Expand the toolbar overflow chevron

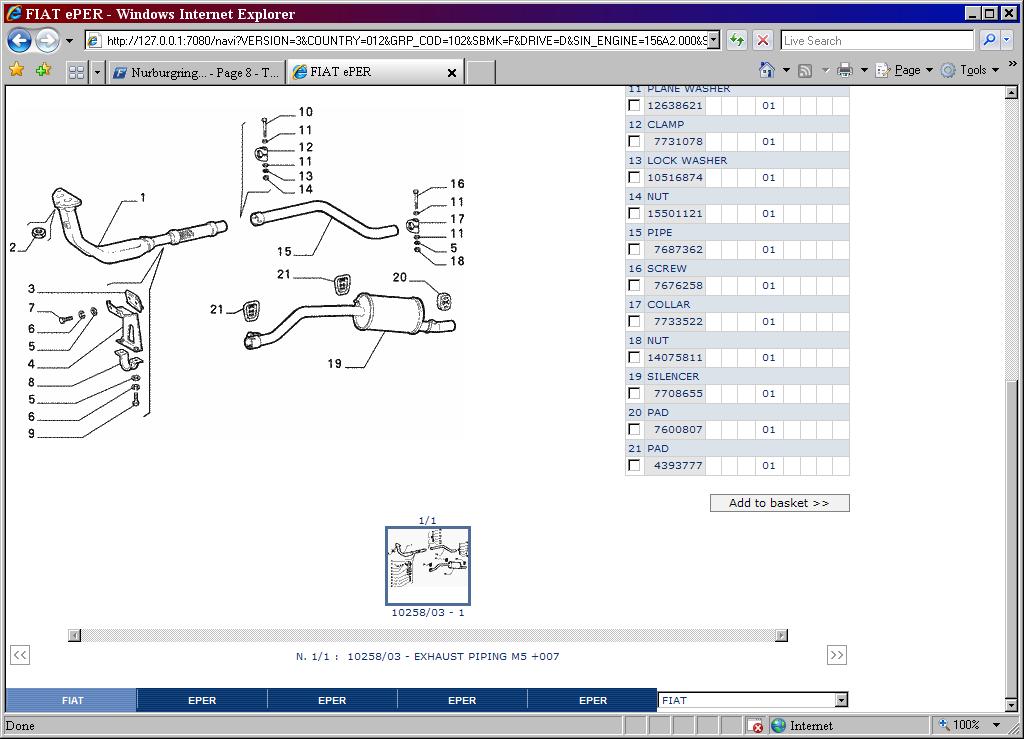(1012, 64)
